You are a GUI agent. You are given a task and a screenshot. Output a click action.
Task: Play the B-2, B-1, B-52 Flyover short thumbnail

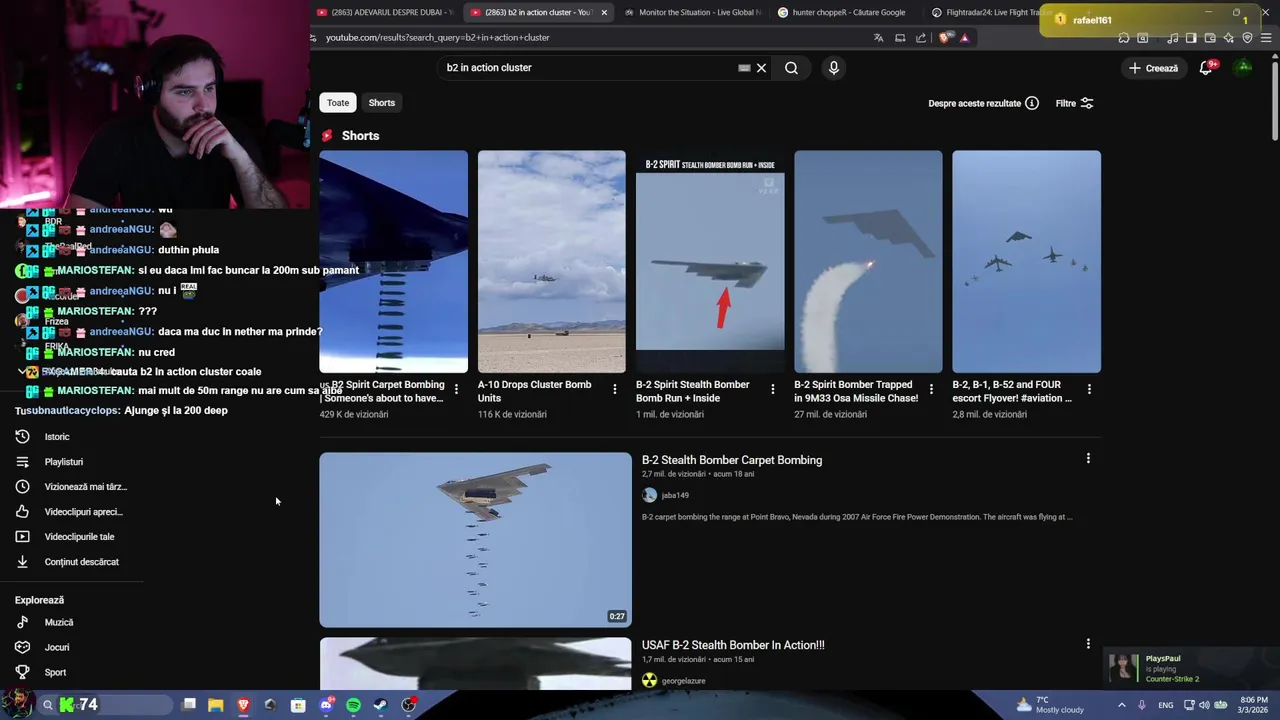pos(1026,261)
